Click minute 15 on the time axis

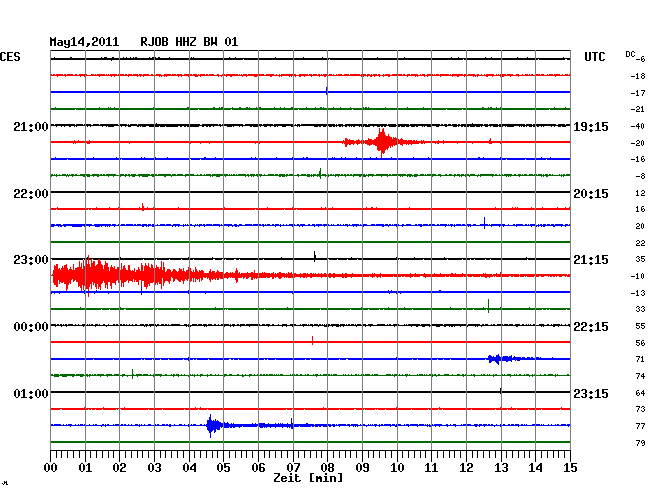click(570, 468)
